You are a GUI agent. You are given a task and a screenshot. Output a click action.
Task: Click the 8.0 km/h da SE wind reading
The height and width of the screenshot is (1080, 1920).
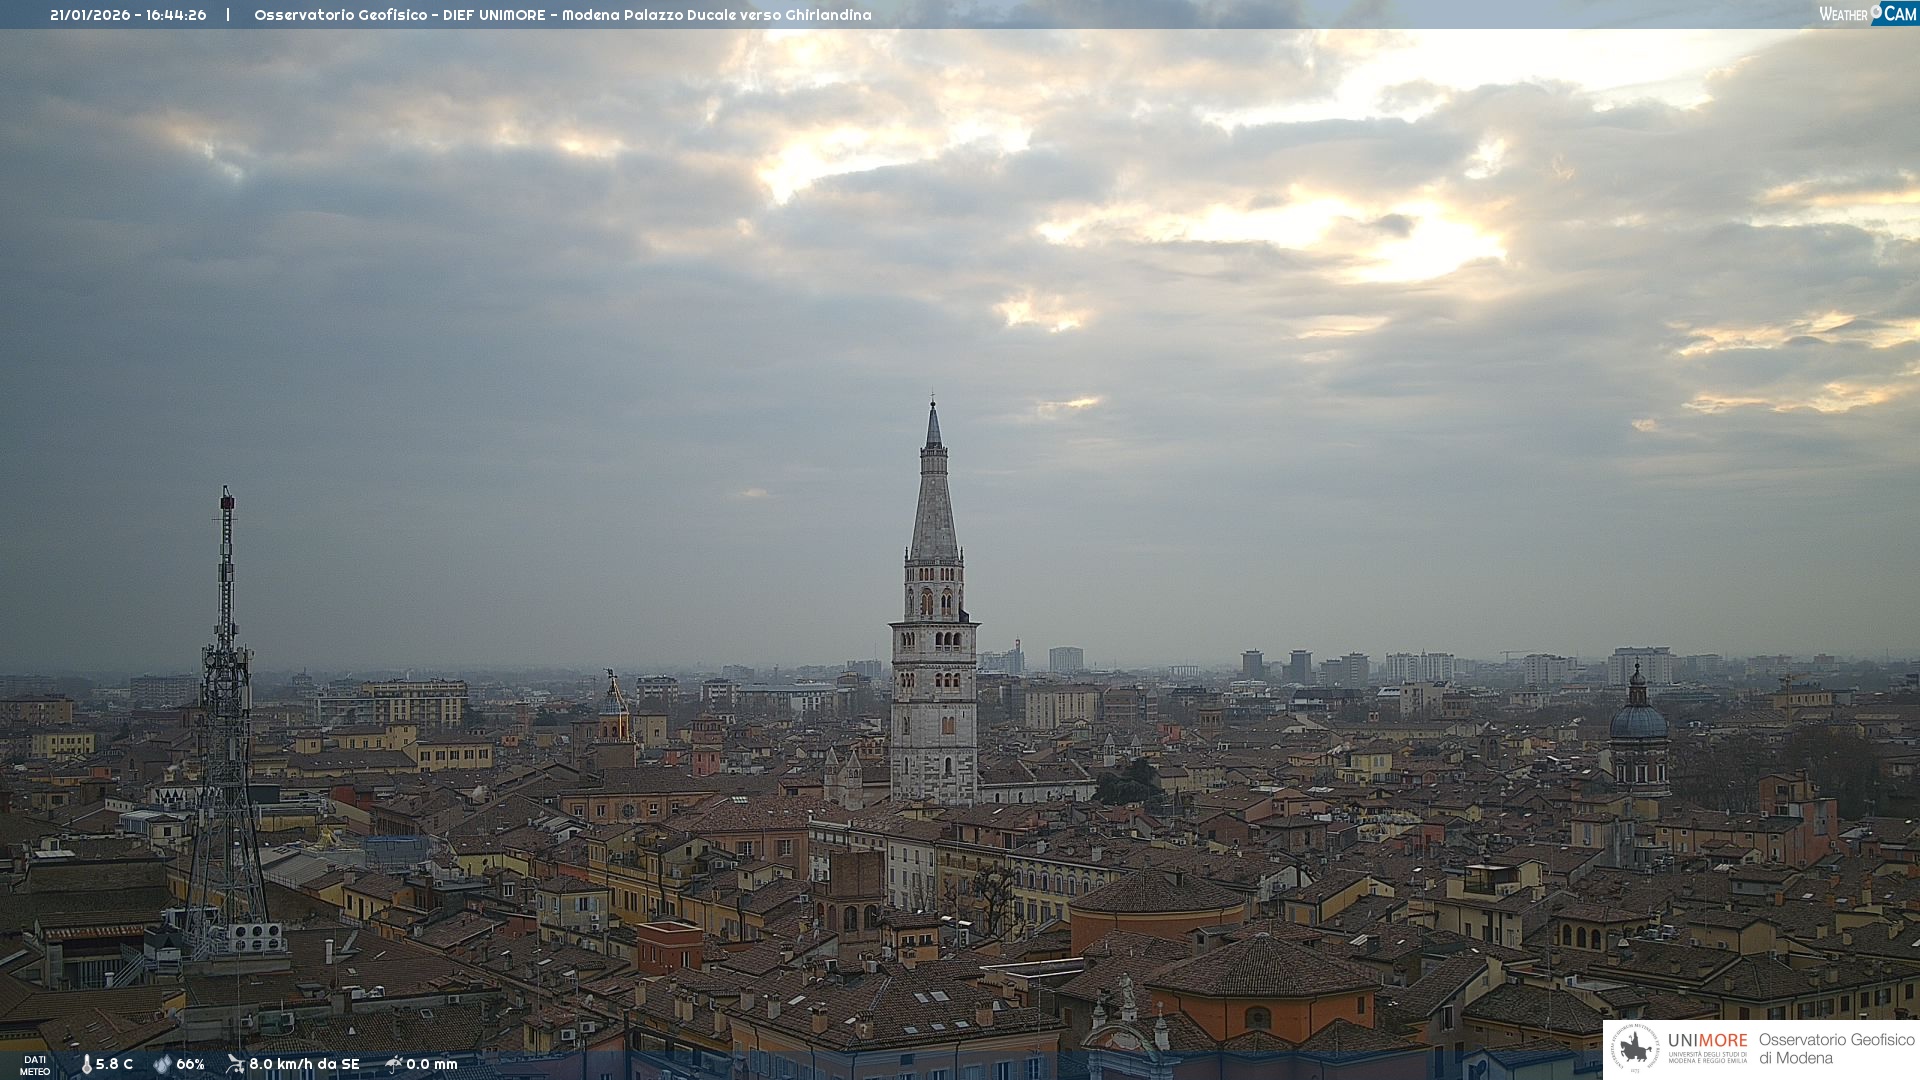[304, 1065]
